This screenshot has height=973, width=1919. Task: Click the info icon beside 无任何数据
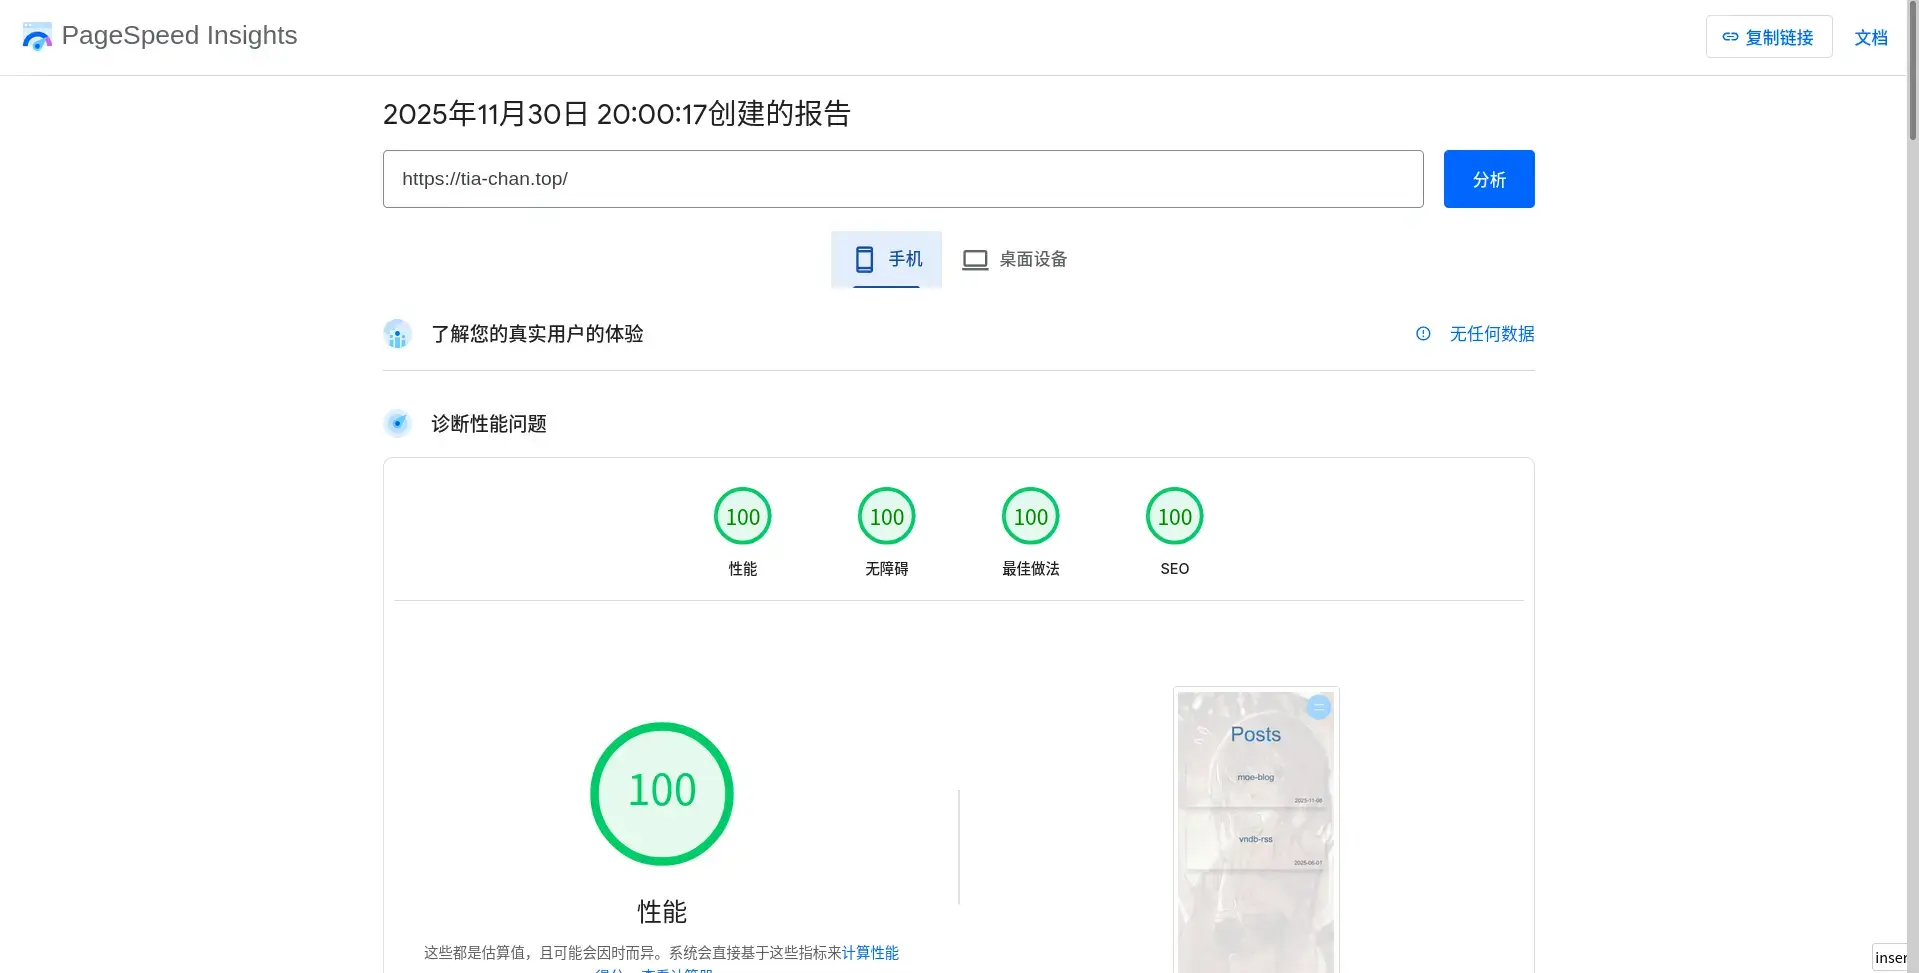(1423, 334)
